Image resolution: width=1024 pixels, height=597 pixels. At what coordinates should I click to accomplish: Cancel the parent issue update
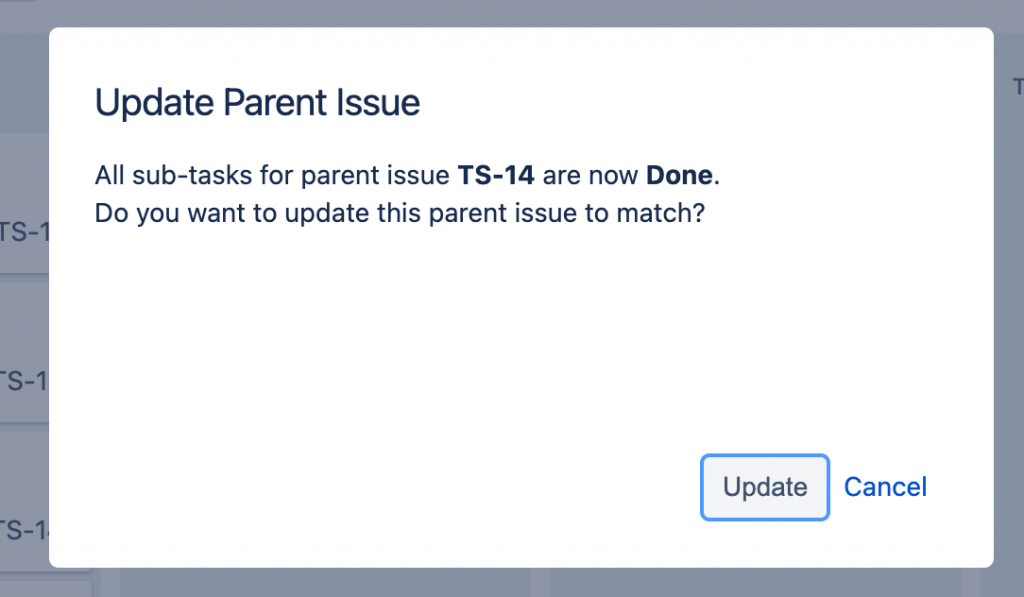pyautogui.click(x=885, y=487)
